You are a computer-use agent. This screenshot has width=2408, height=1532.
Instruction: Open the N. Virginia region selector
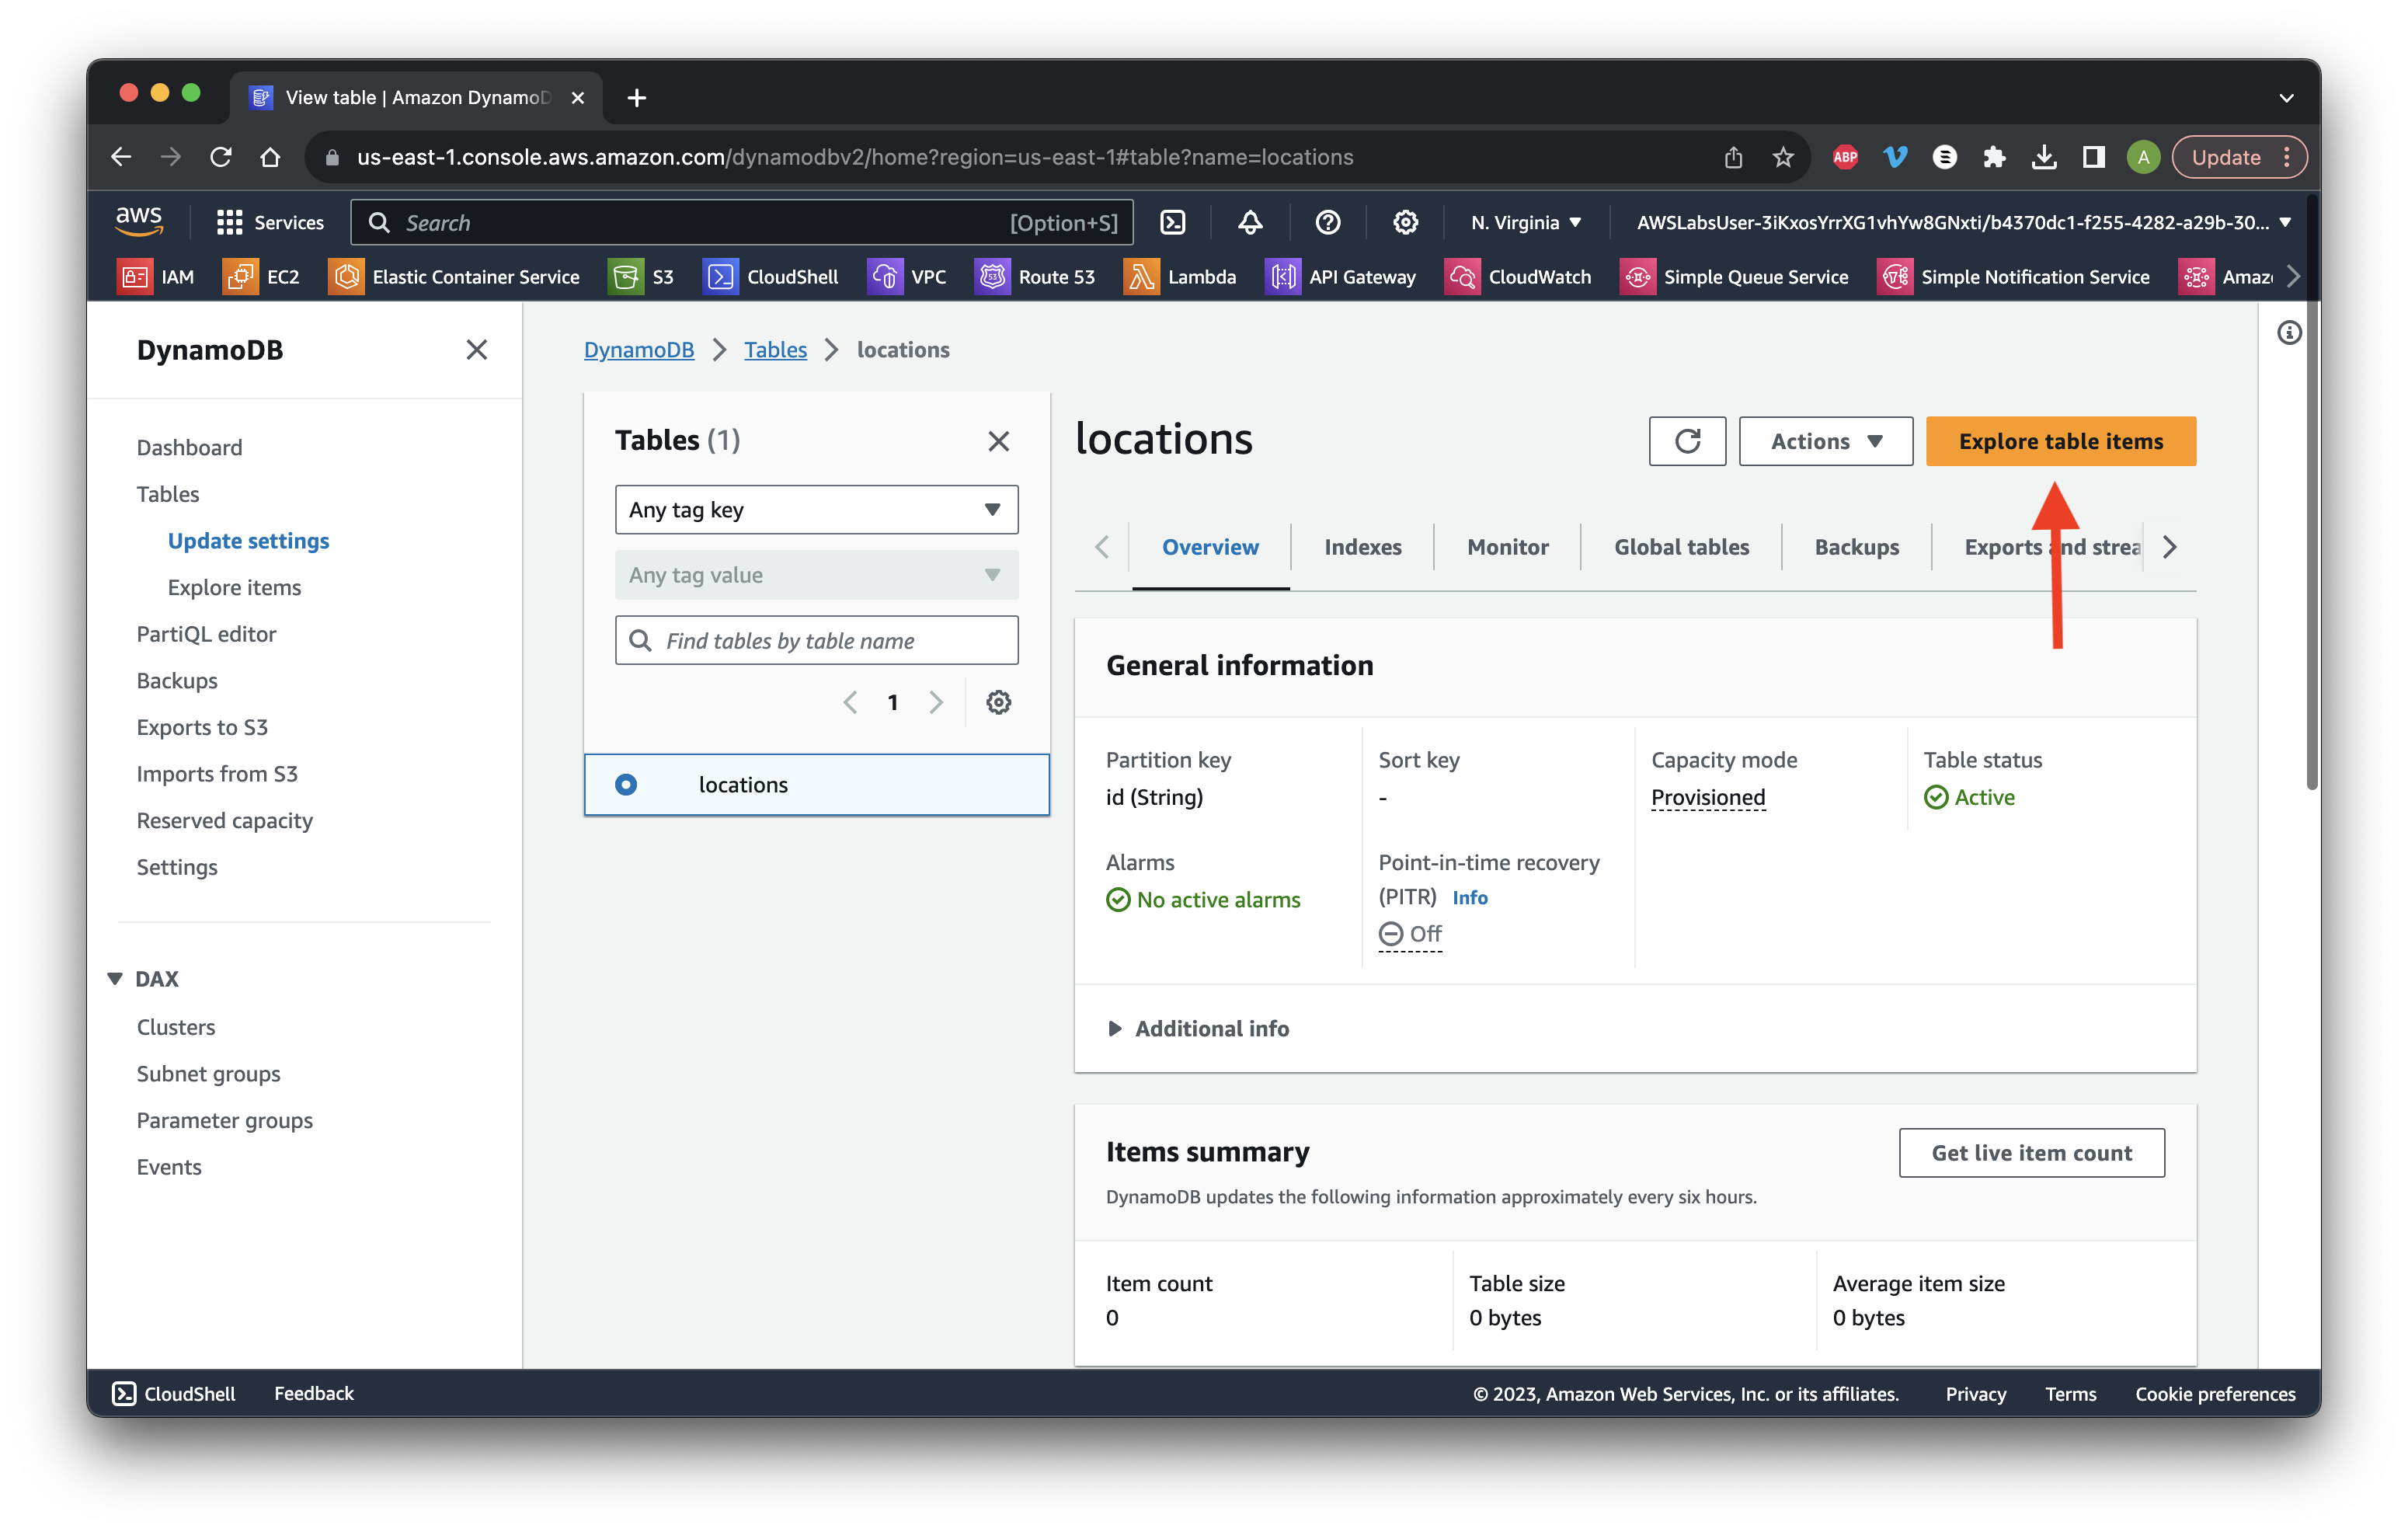tap(1526, 222)
